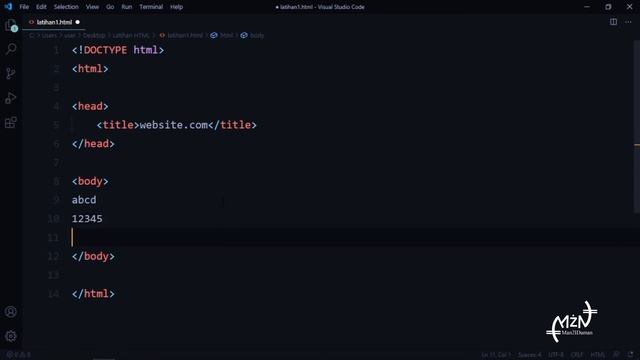Click the opening body tag on line 8

pos(90,181)
